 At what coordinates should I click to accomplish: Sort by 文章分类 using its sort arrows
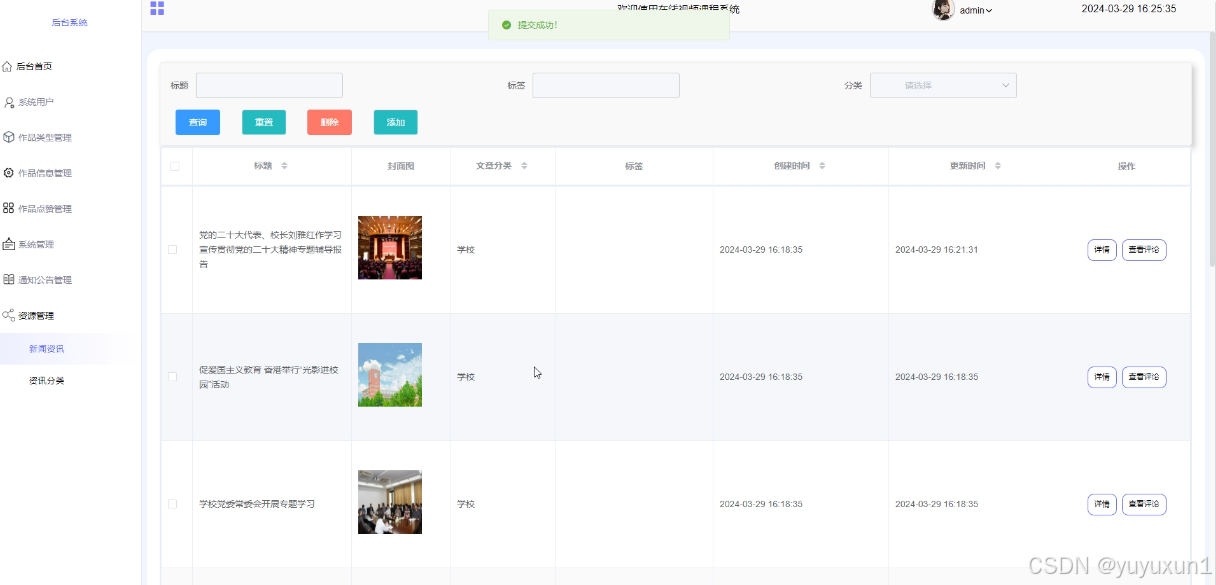[x=524, y=166]
